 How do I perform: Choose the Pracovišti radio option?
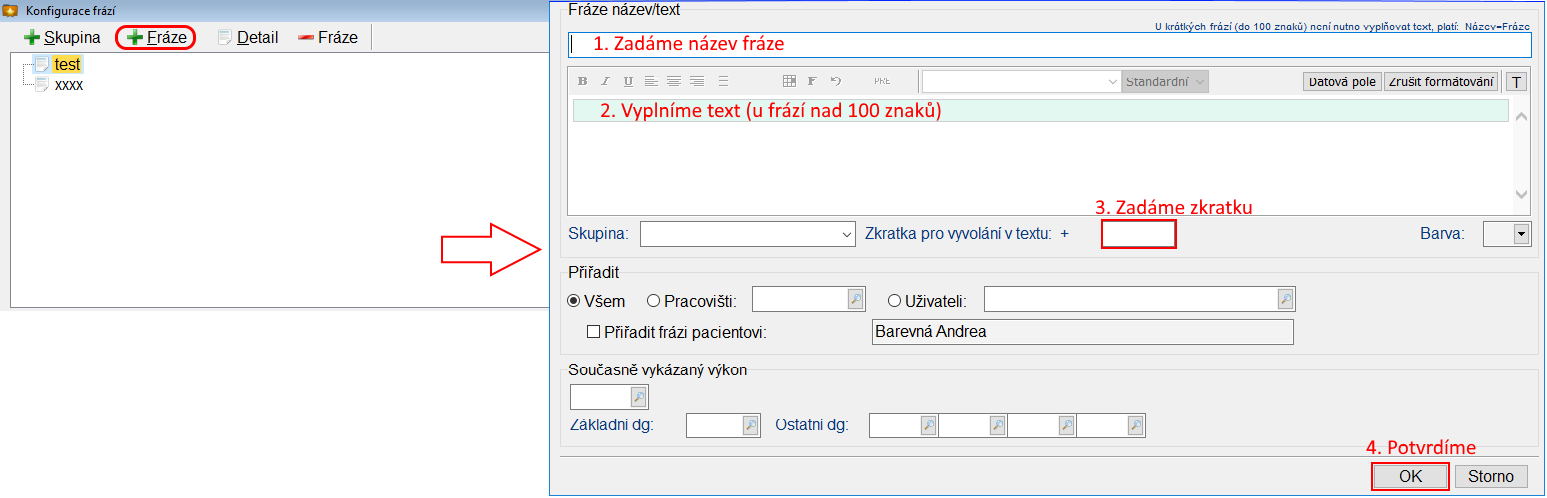[x=654, y=300]
